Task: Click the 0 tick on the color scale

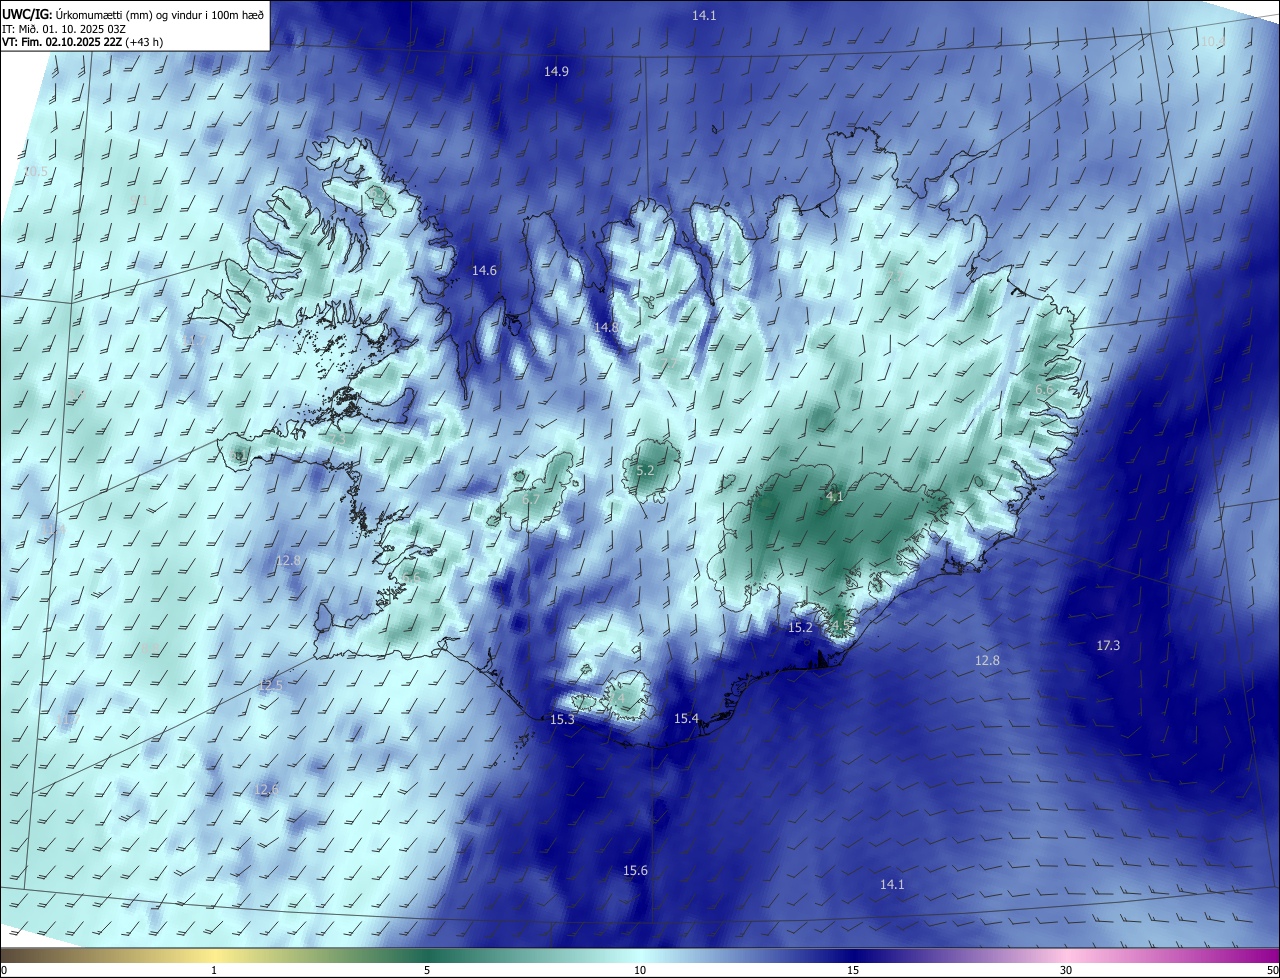Action: pos(4,970)
